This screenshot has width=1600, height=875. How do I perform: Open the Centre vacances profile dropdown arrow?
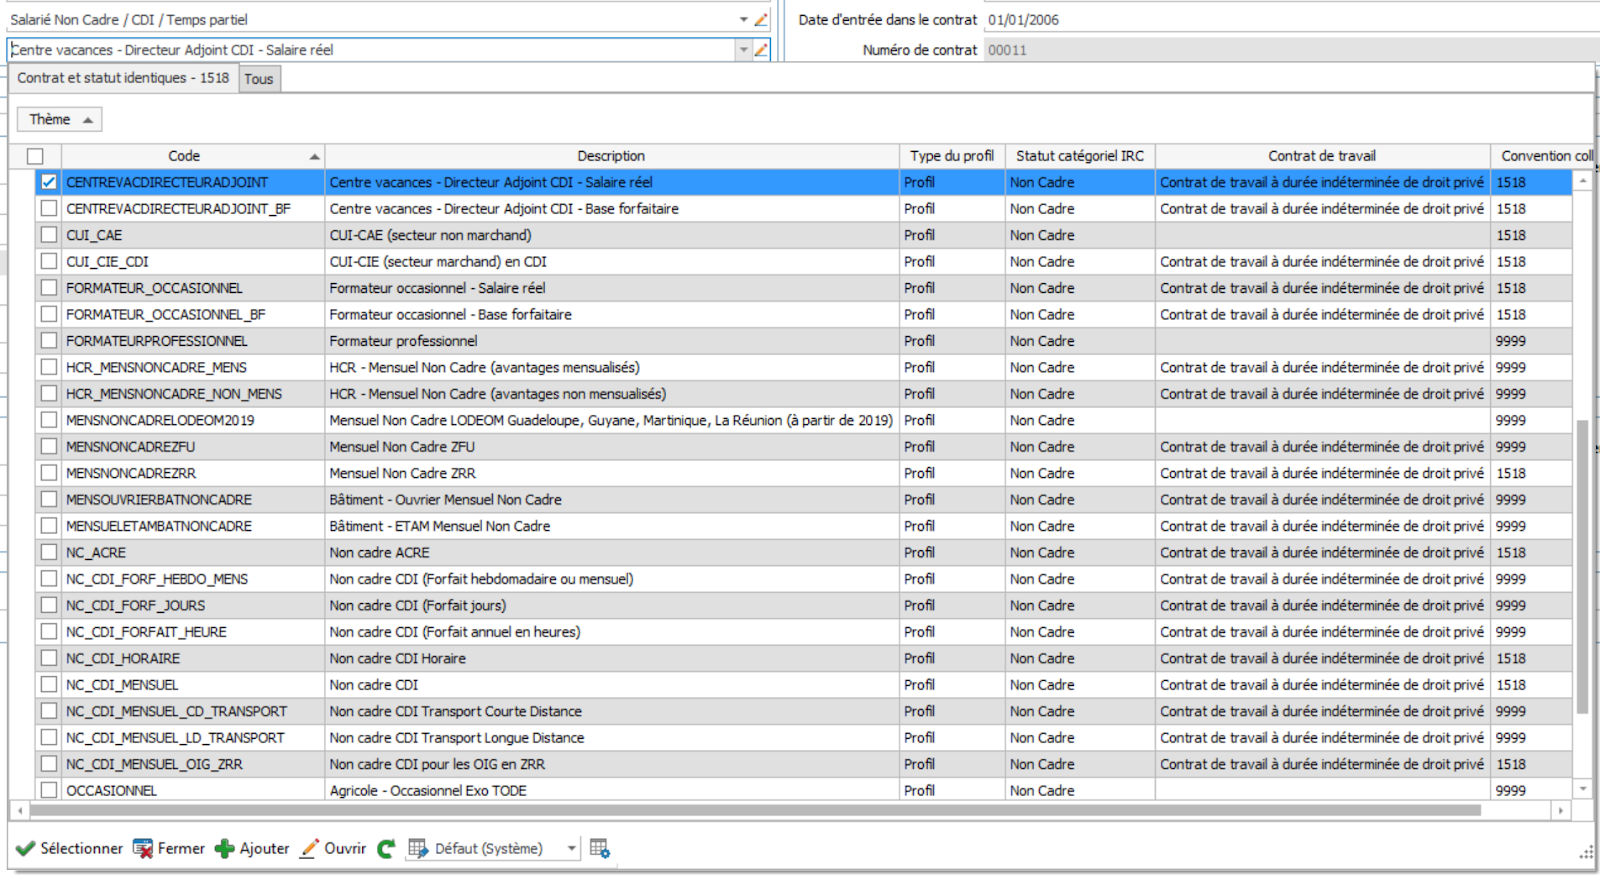[x=743, y=49]
